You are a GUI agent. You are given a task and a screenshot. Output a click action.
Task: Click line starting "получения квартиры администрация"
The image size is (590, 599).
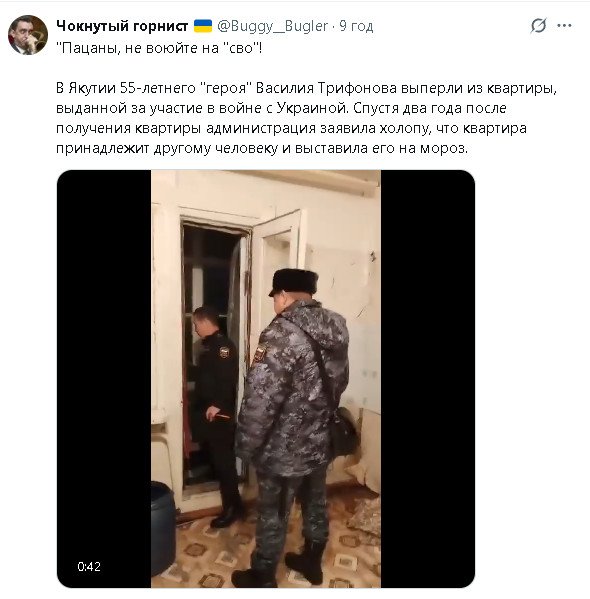click(291, 128)
